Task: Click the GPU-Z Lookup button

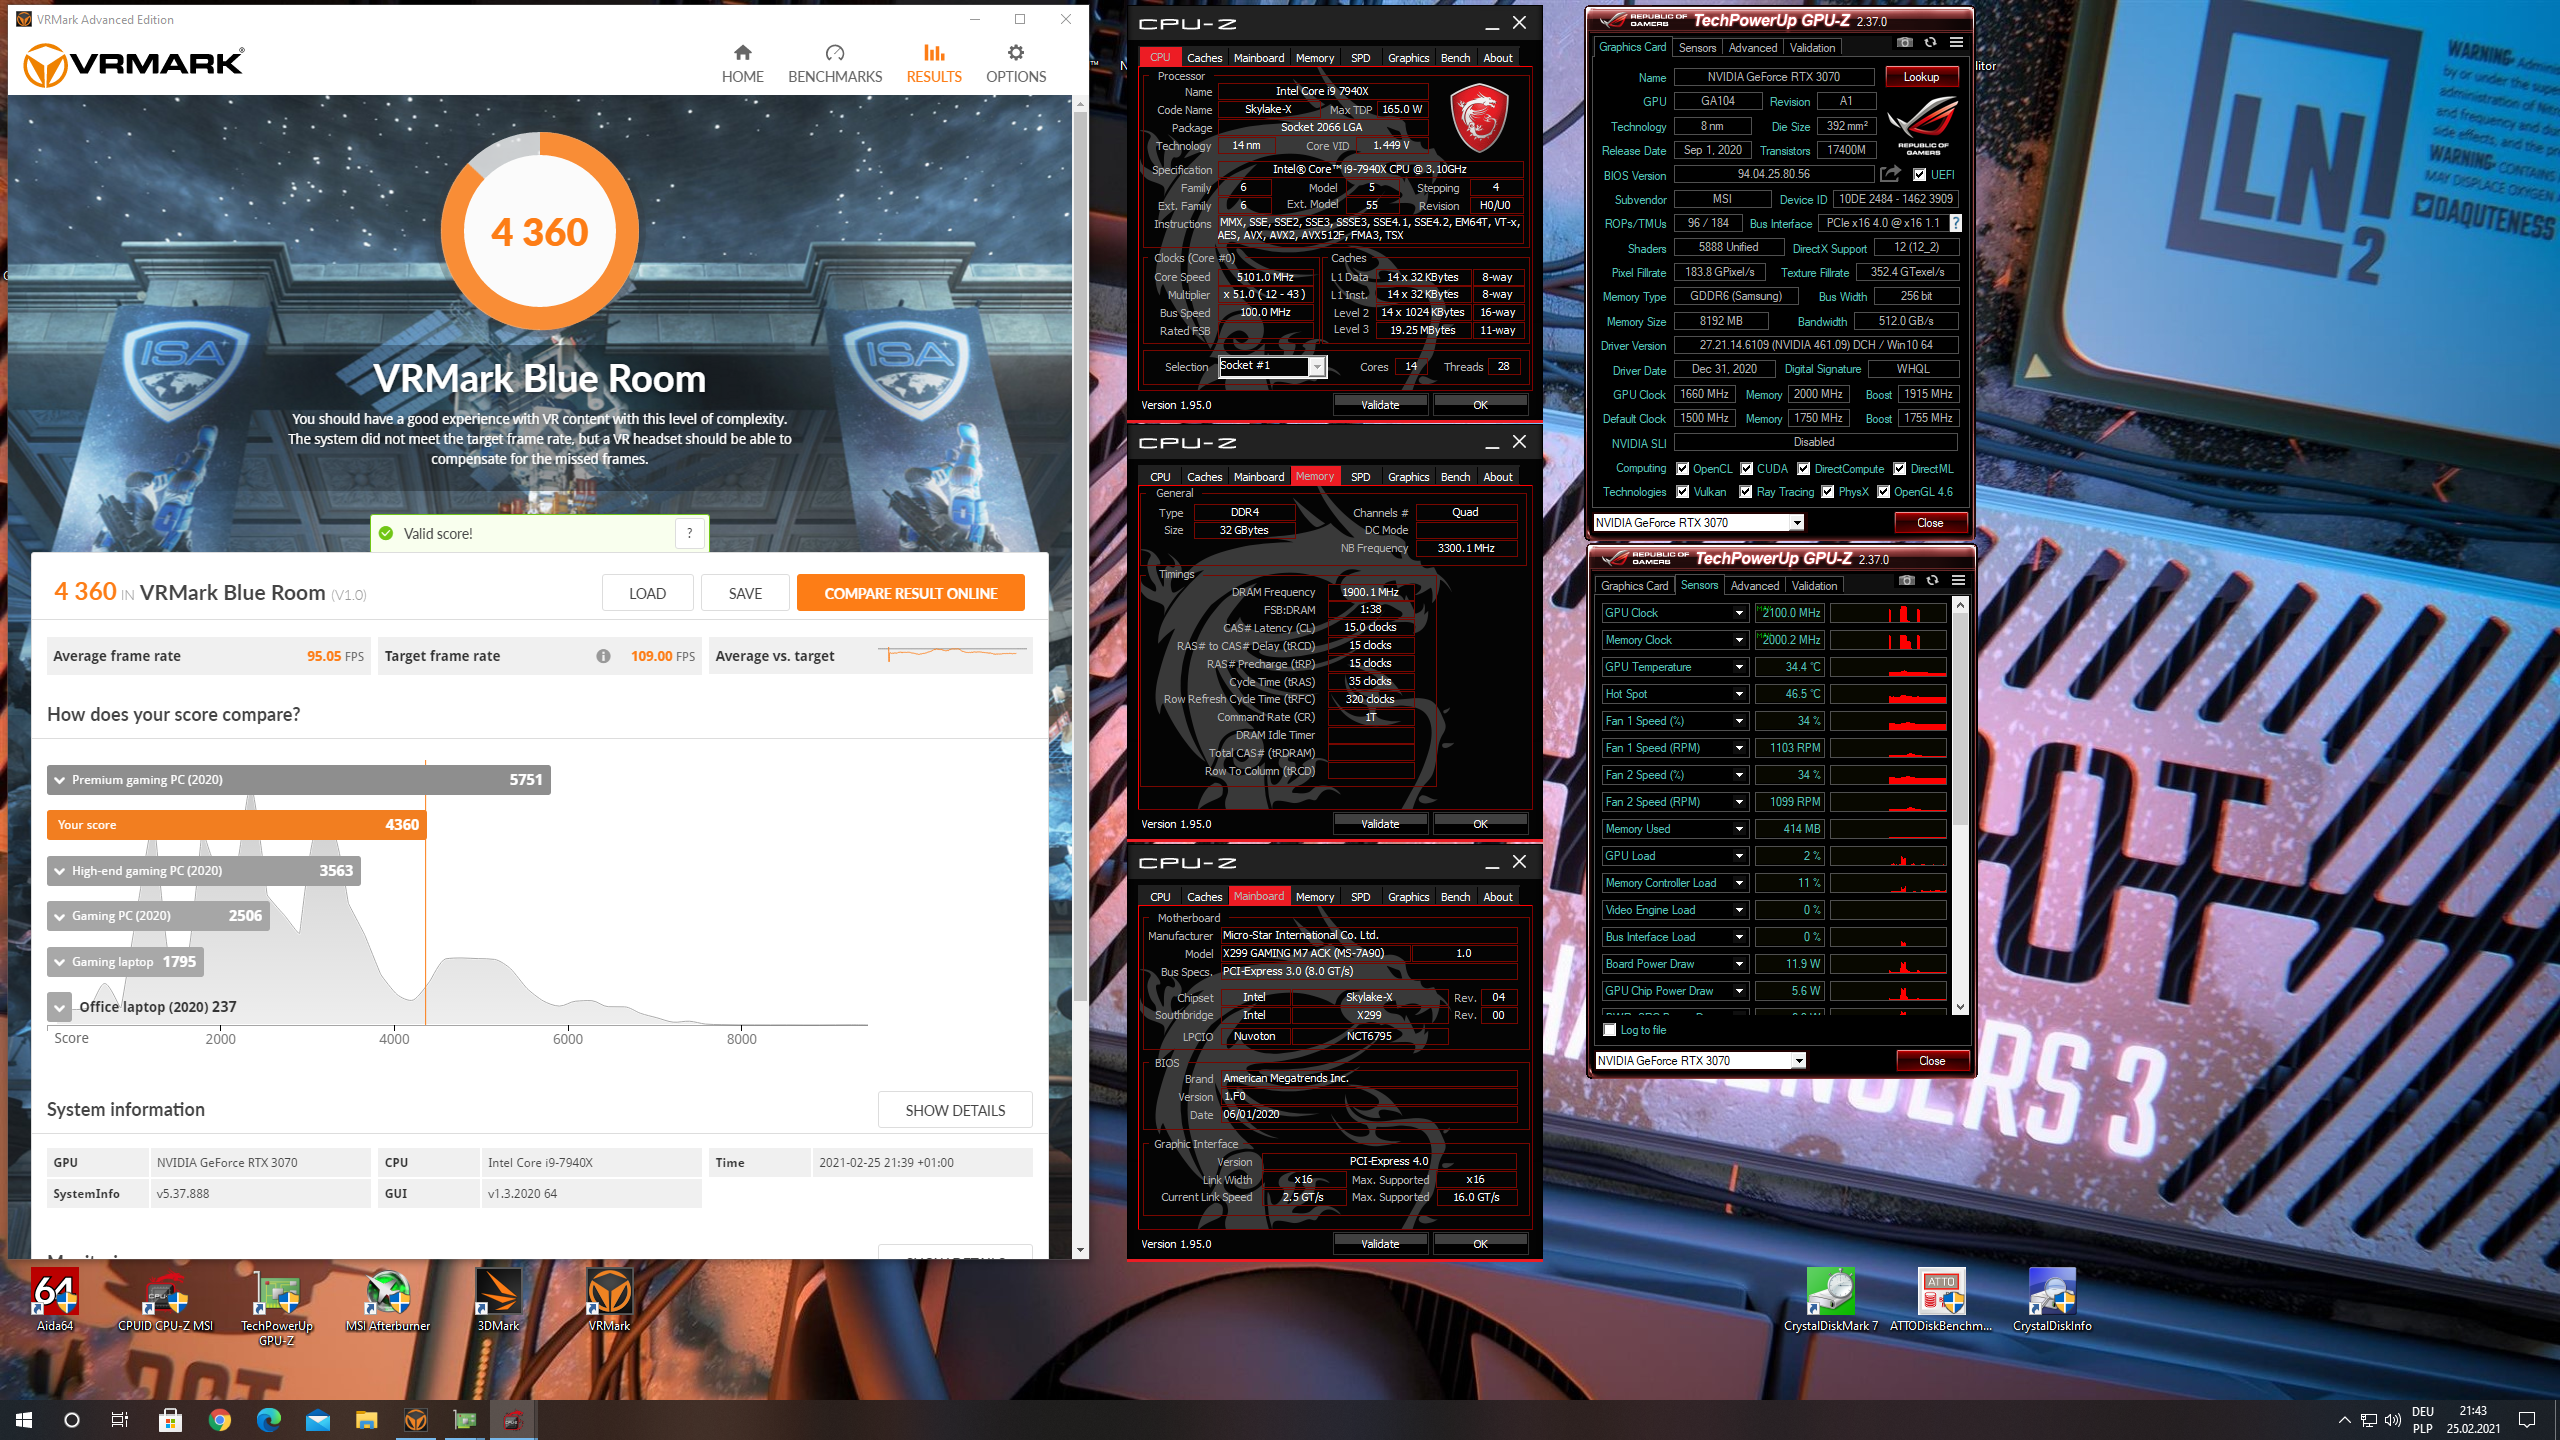Action: coord(1921,77)
